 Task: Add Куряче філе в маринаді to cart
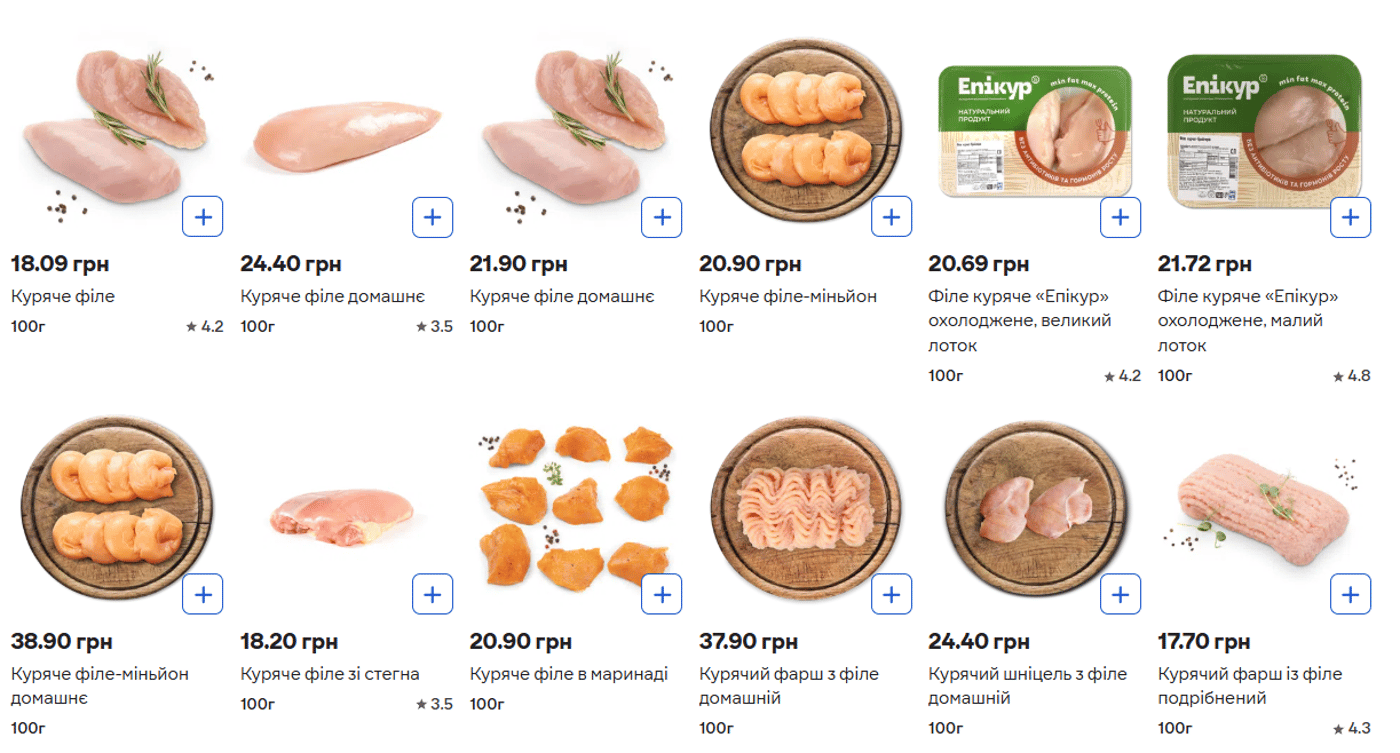pyautogui.click(x=661, y=594)
